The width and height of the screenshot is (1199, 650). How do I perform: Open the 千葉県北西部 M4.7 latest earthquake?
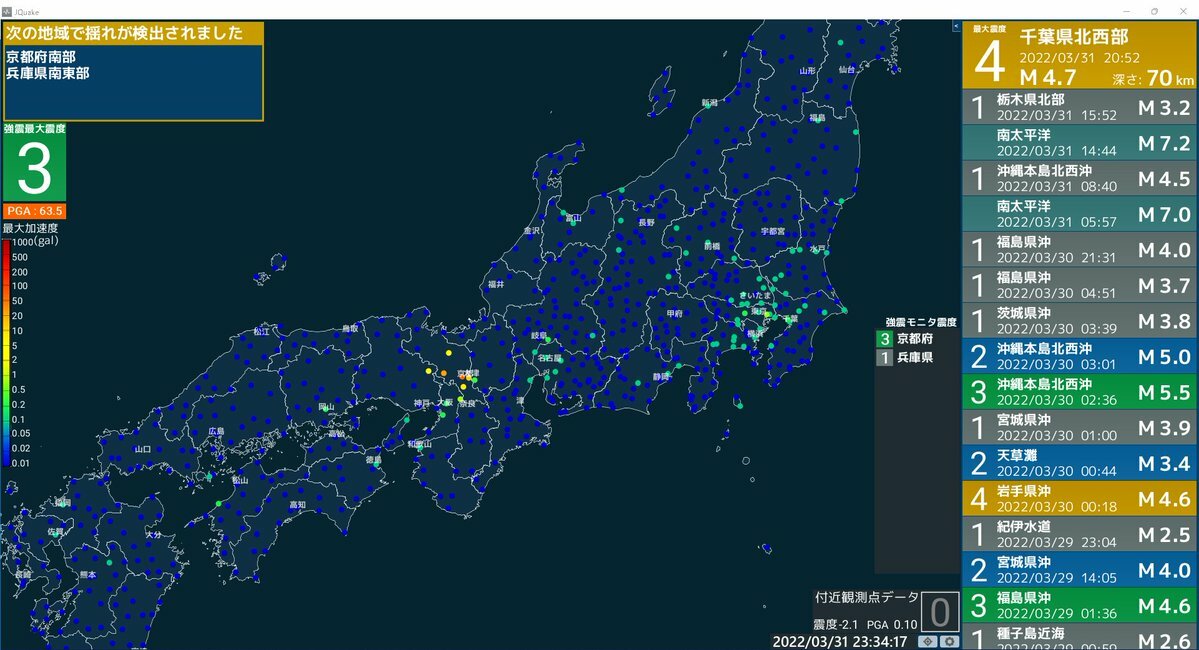pos(1079,56)
